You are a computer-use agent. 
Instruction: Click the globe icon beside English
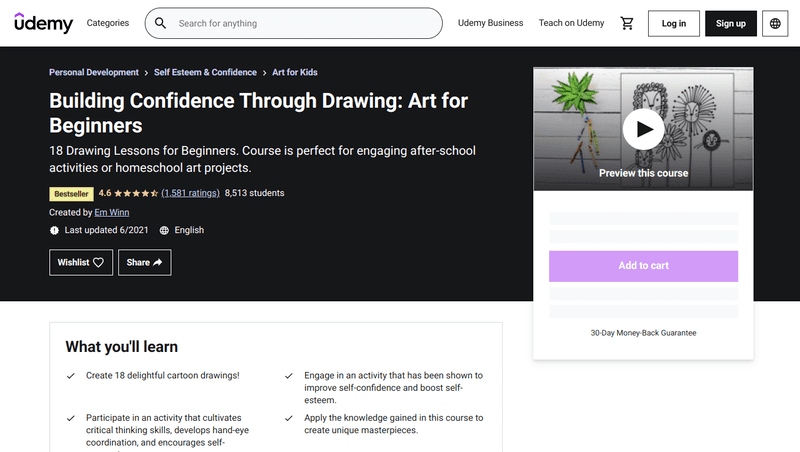[164, 231]
